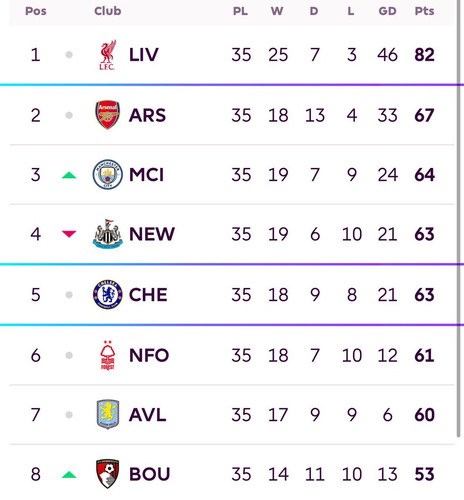The image size is (464, 500).
Task: Open the Manchester City crest
Action: pos(107,174)
